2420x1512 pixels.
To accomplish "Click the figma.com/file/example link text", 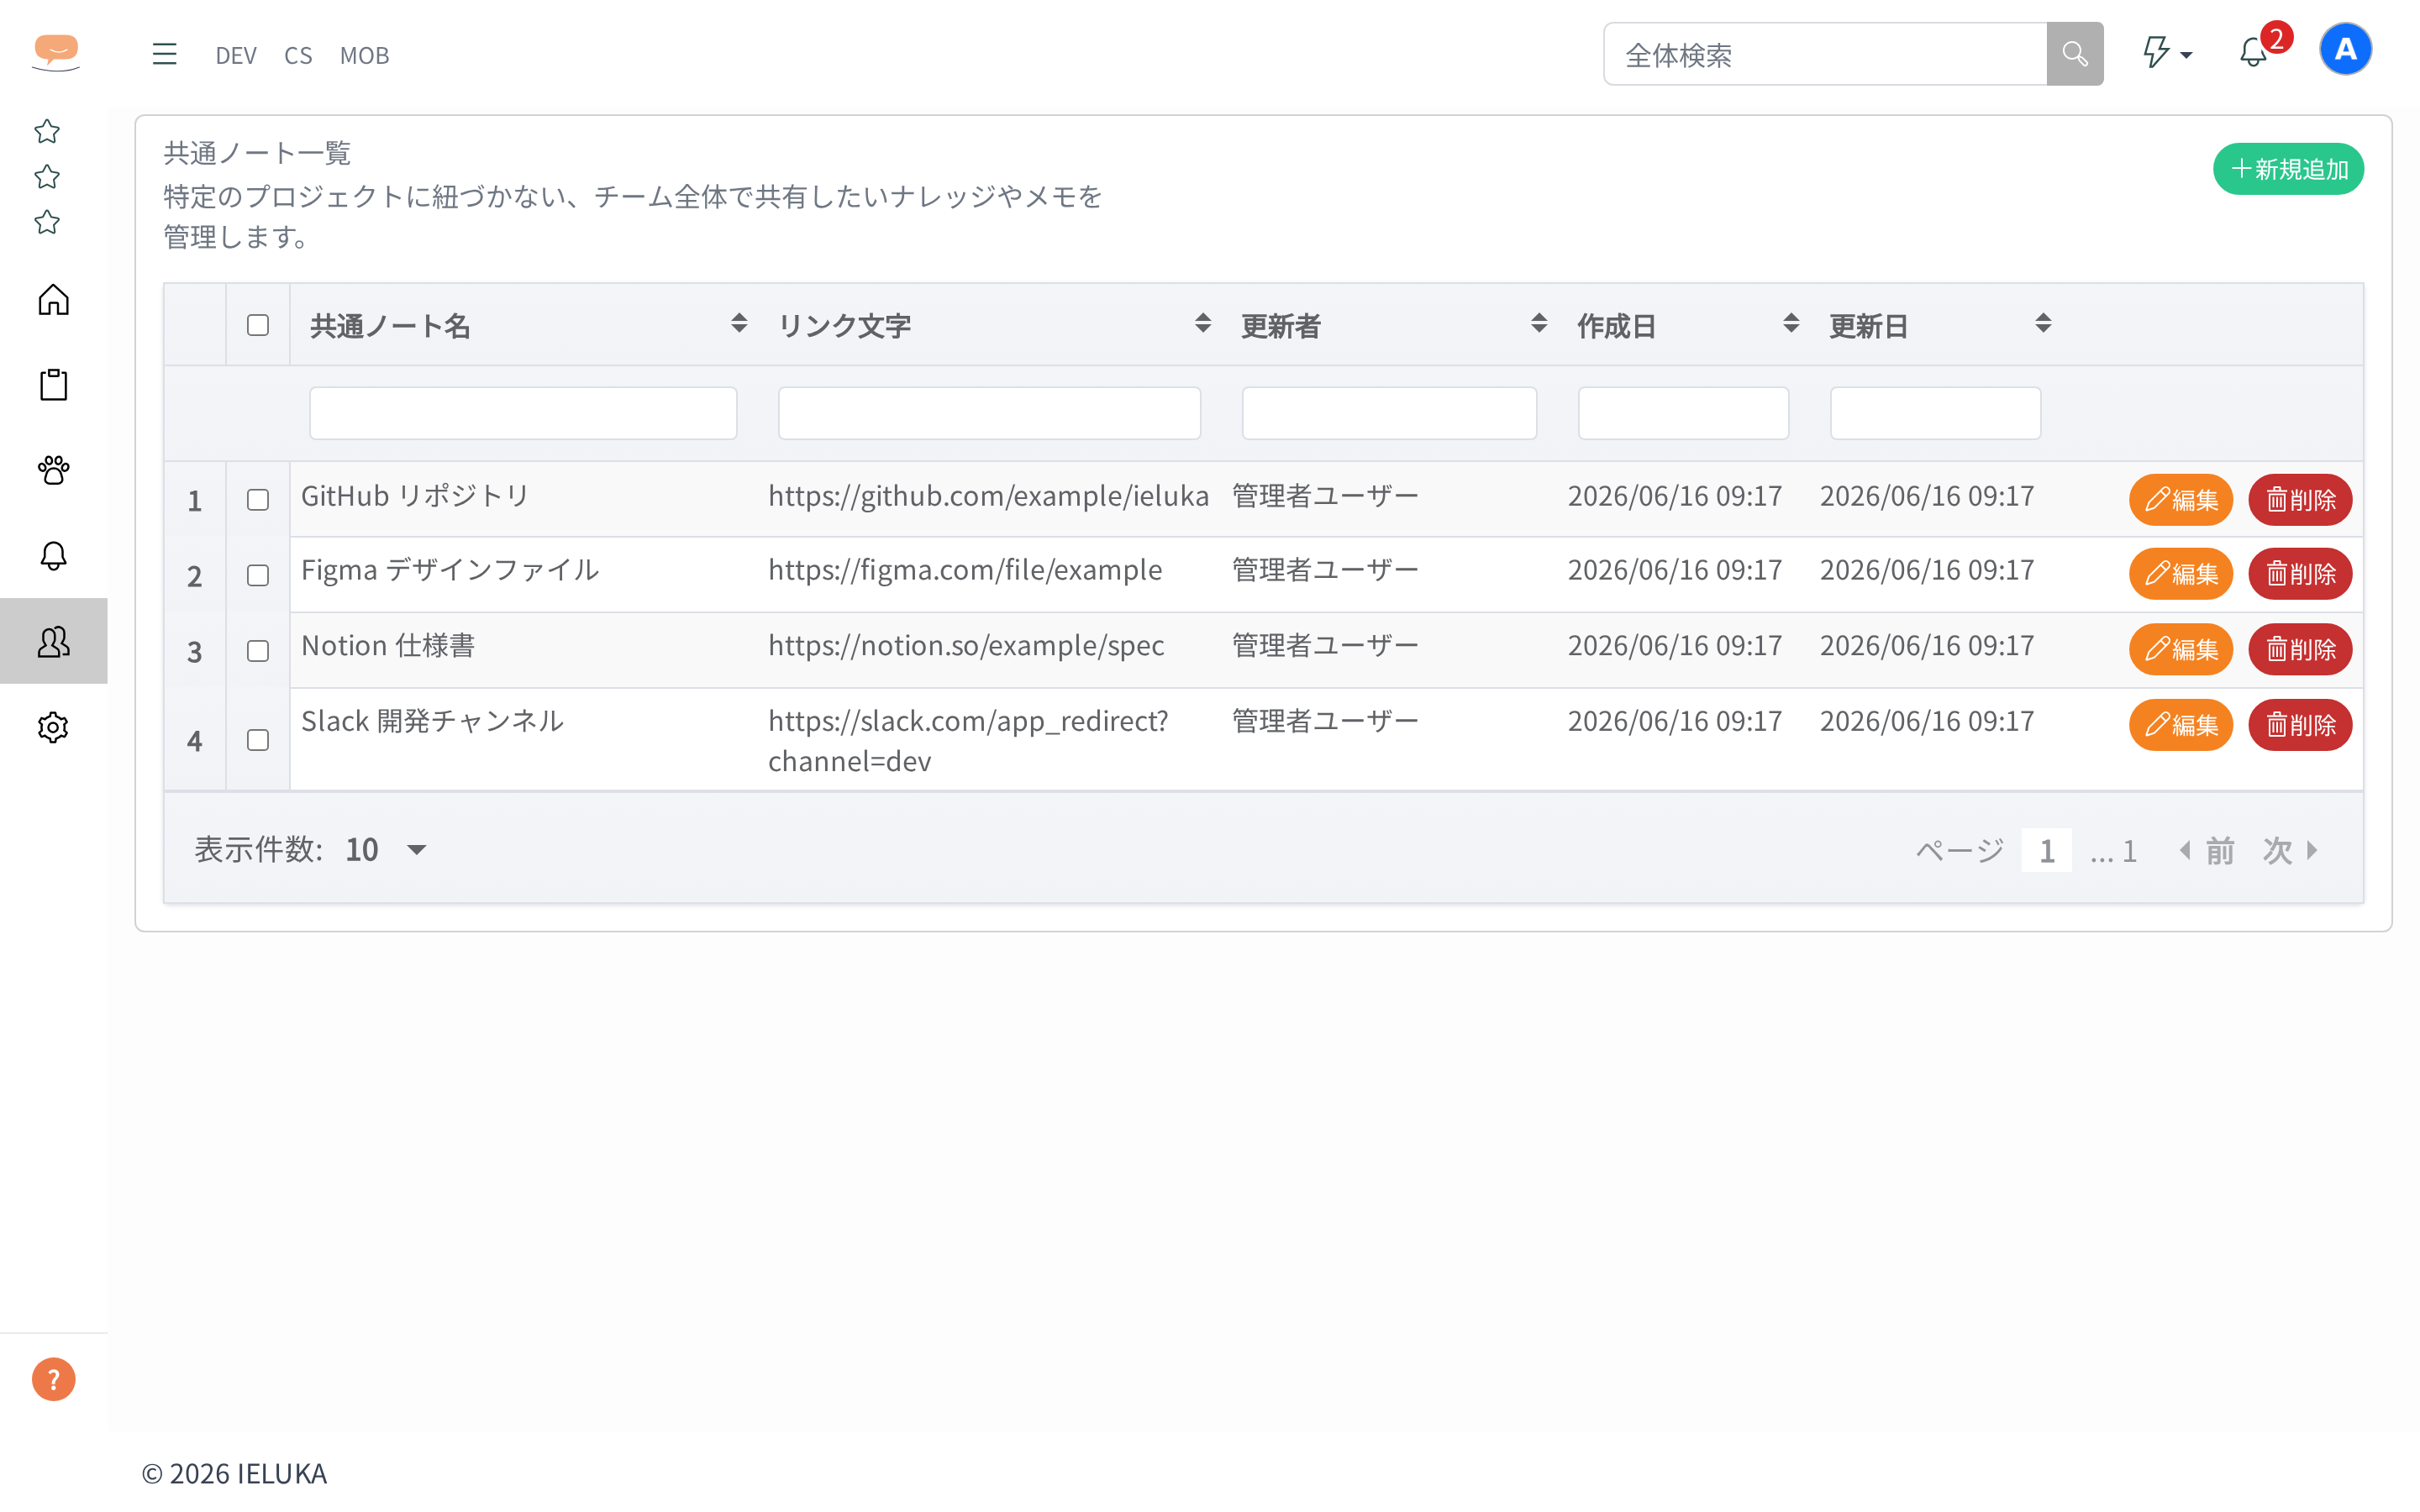I will (x=965, y=570).
